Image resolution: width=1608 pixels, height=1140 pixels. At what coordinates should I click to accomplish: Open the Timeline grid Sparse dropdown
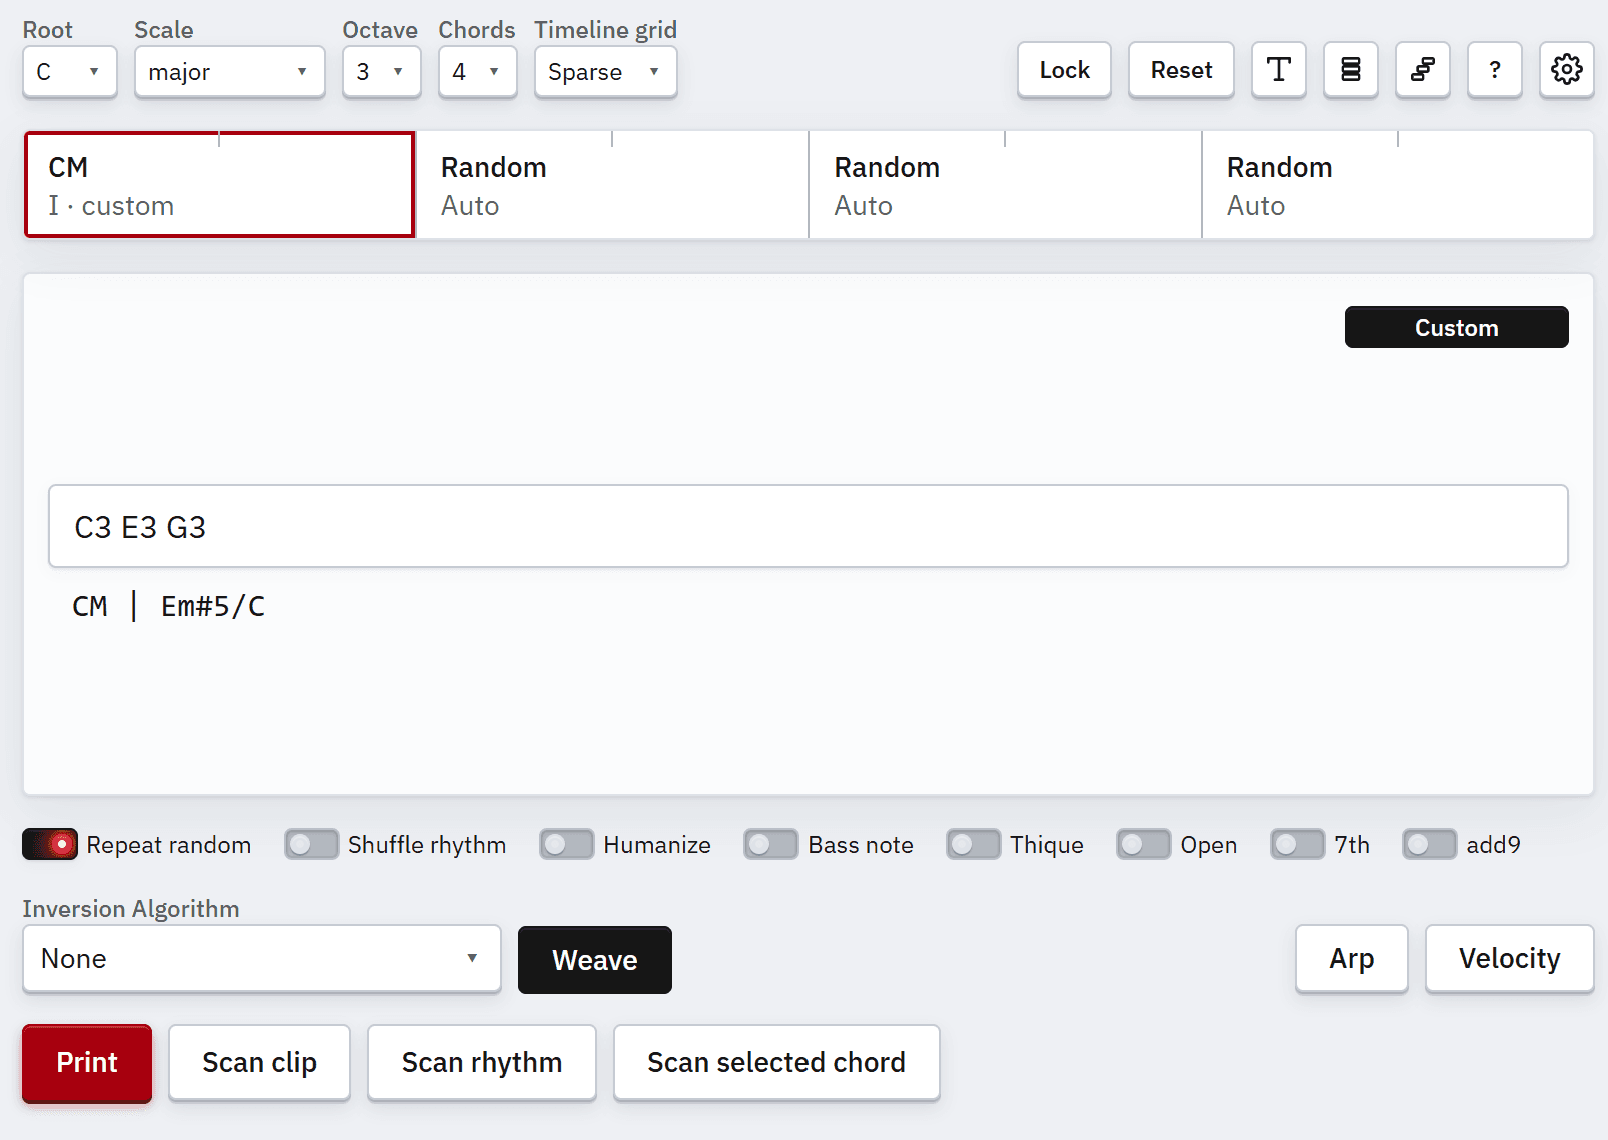click(x=605, y=72)
